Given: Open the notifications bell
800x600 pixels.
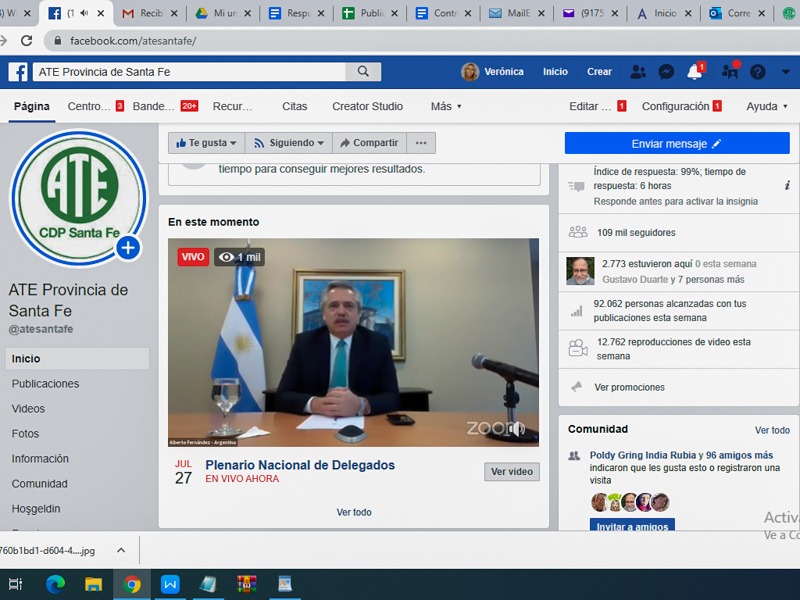Looking at the screenshot, I should 694,72.
